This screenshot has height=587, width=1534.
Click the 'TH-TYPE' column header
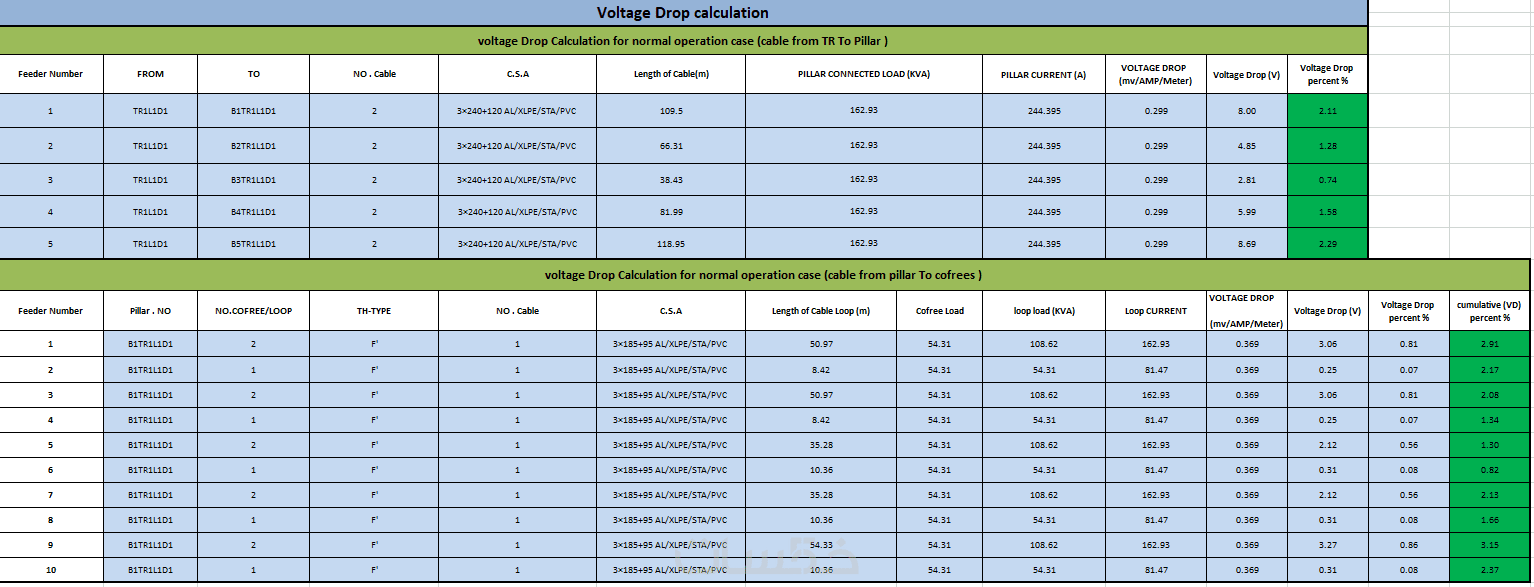pos(374,311)
